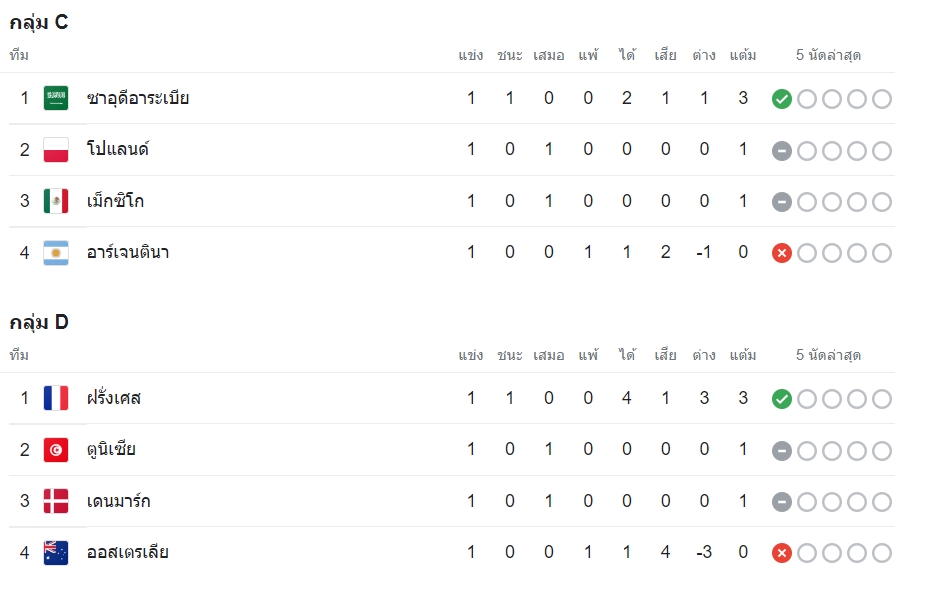Click the กลุ่ม C group heading
This screenshot has width=925, height=594.
(x=39, y=22)
